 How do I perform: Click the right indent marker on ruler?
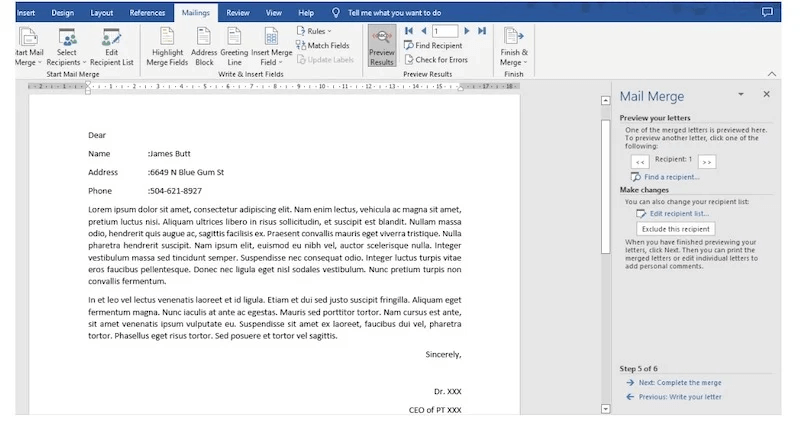[460, 88]
